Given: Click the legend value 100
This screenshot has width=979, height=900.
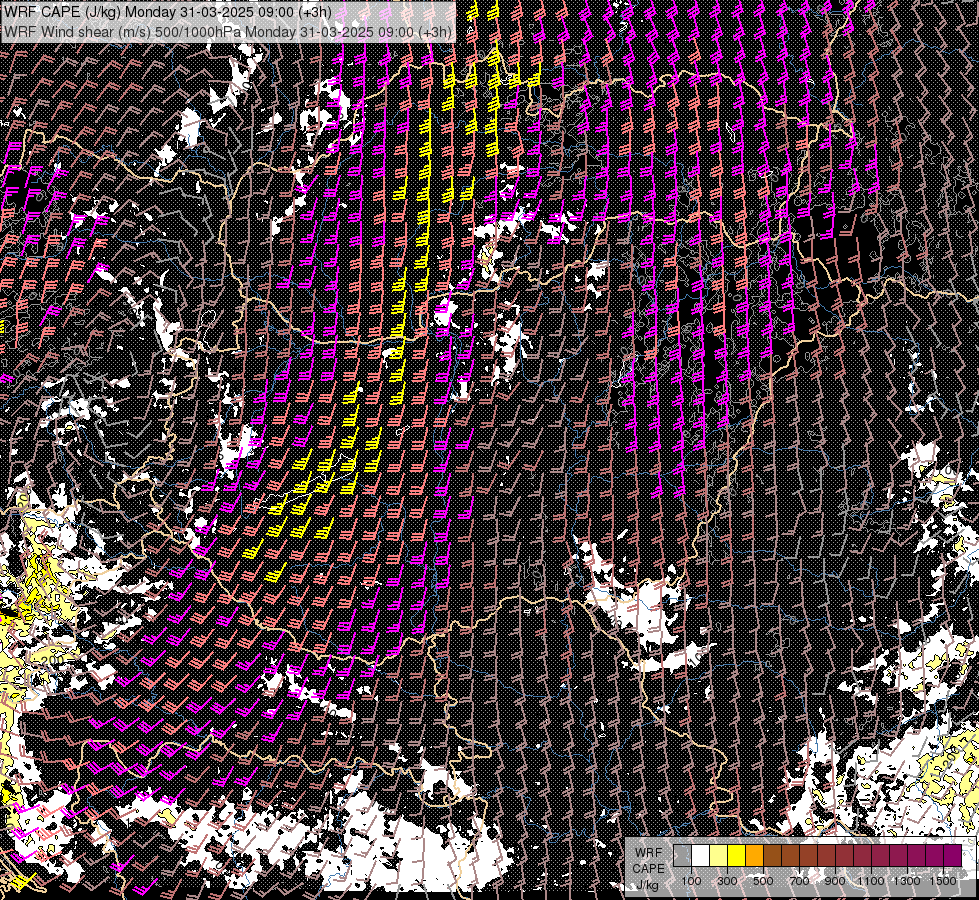Looking at the screenshot, I should pyautogui.click(x=691, y=881).
